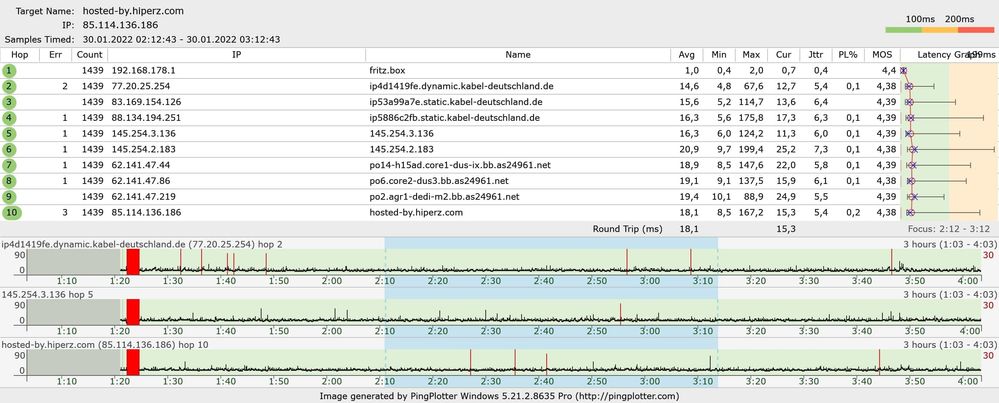Select hop 8 green circle icon
The height and width of the screenshot is (403, 999).
pyautogui.click(x=9, y=181)
